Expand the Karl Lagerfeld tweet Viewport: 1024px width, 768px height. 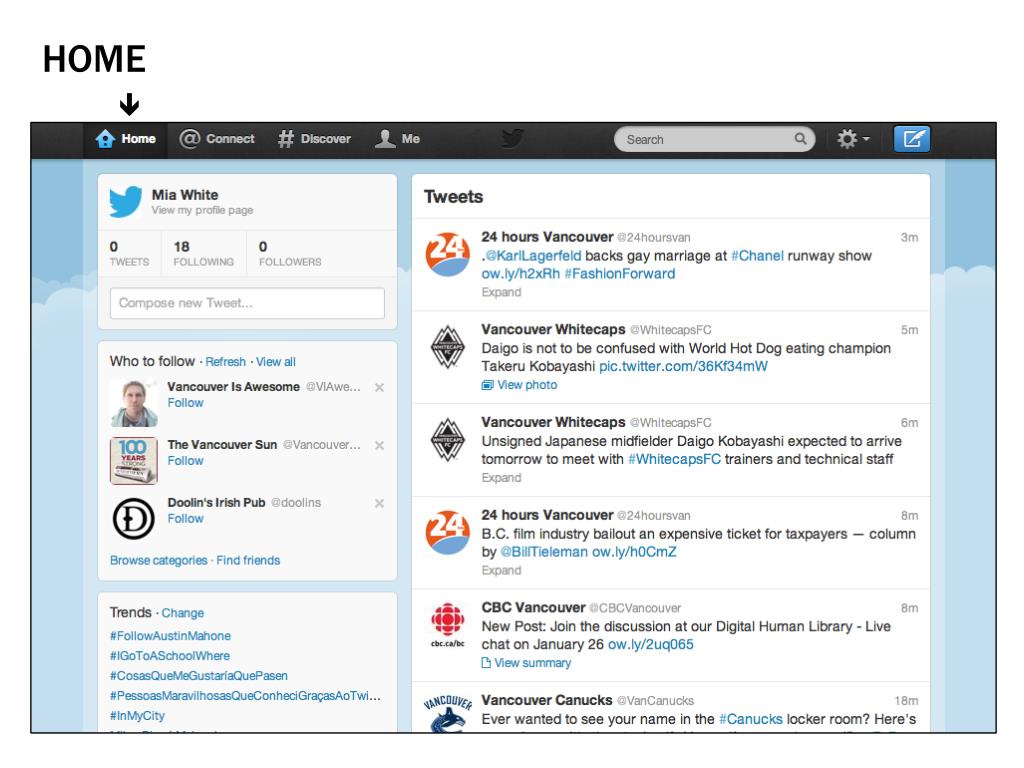[x=502, y=292]
